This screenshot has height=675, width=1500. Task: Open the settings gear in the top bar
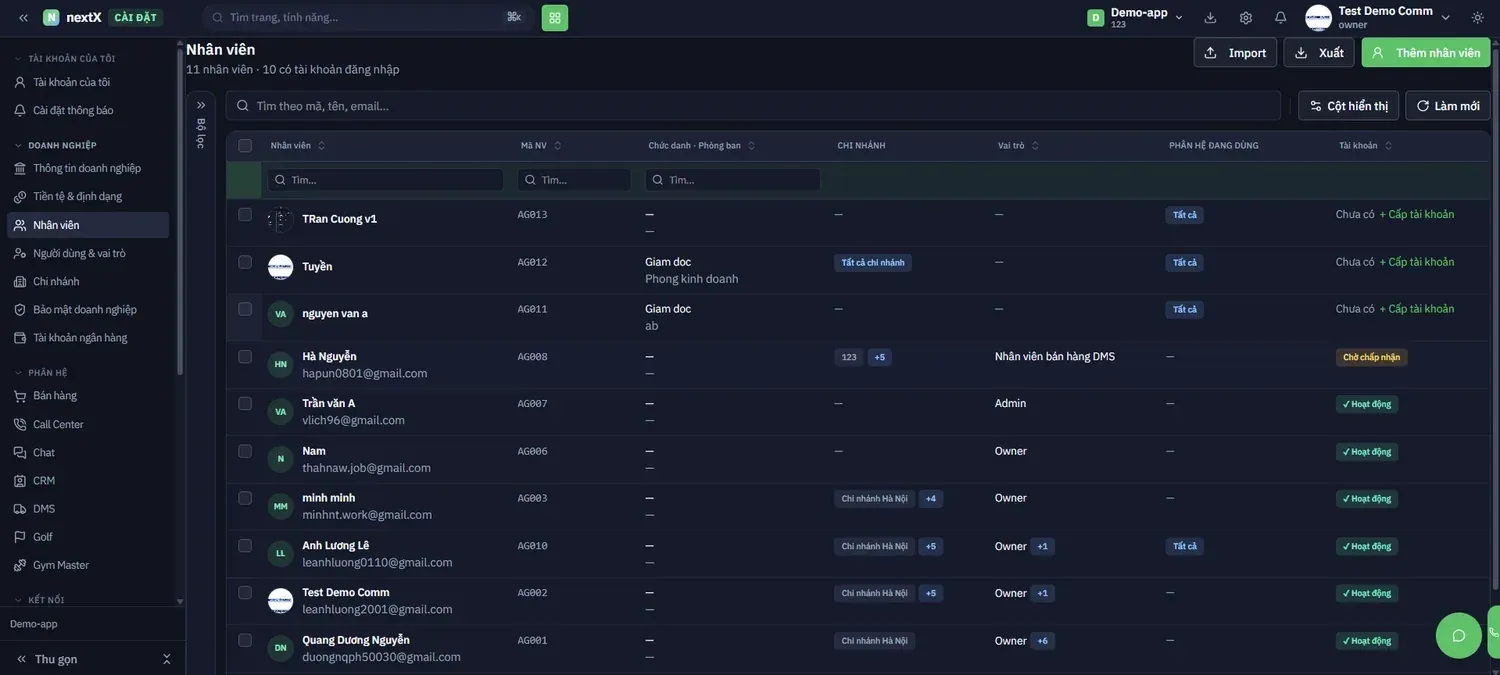coord(1245,17)
